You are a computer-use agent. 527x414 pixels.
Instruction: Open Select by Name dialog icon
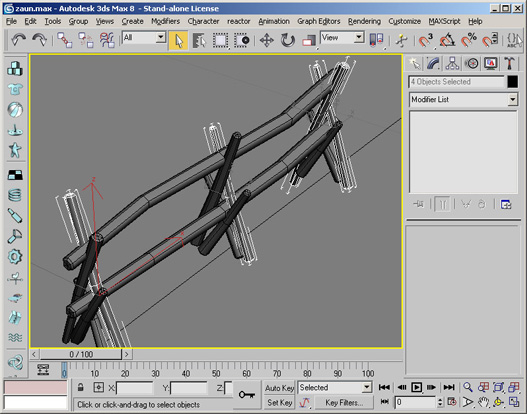point(199,40)
